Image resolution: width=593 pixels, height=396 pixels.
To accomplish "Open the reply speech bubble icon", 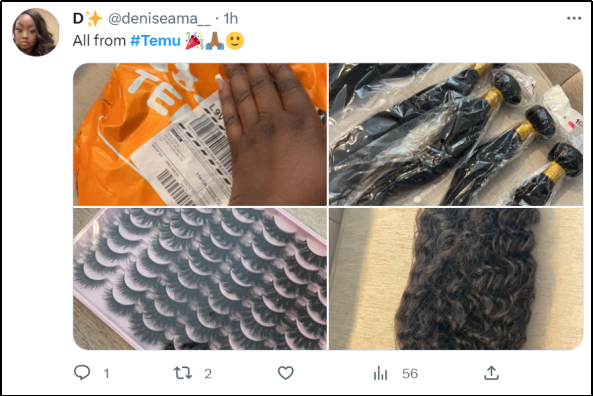I will click(x=82, y=373).
